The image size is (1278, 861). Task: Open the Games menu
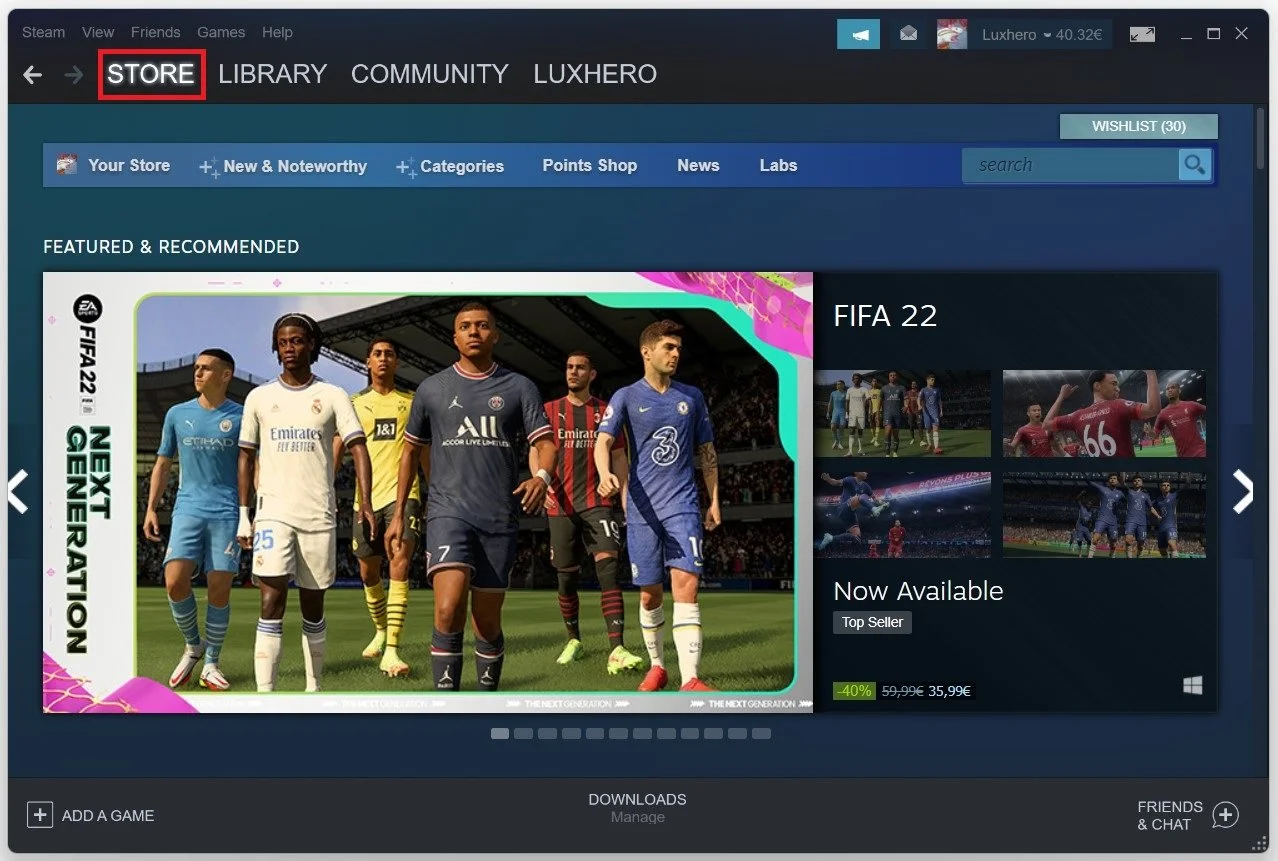221,32
